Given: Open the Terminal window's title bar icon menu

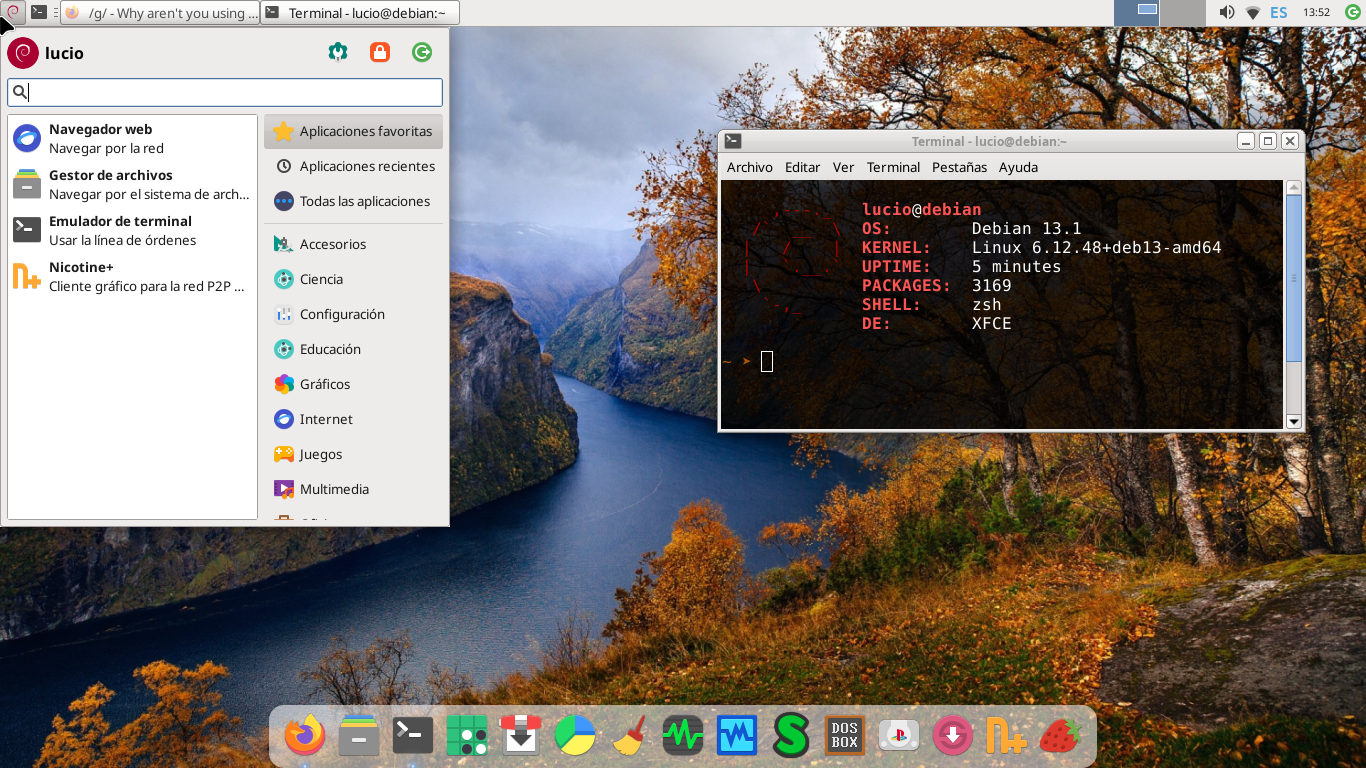Looking at the screenshot, I should coord(733,141).
